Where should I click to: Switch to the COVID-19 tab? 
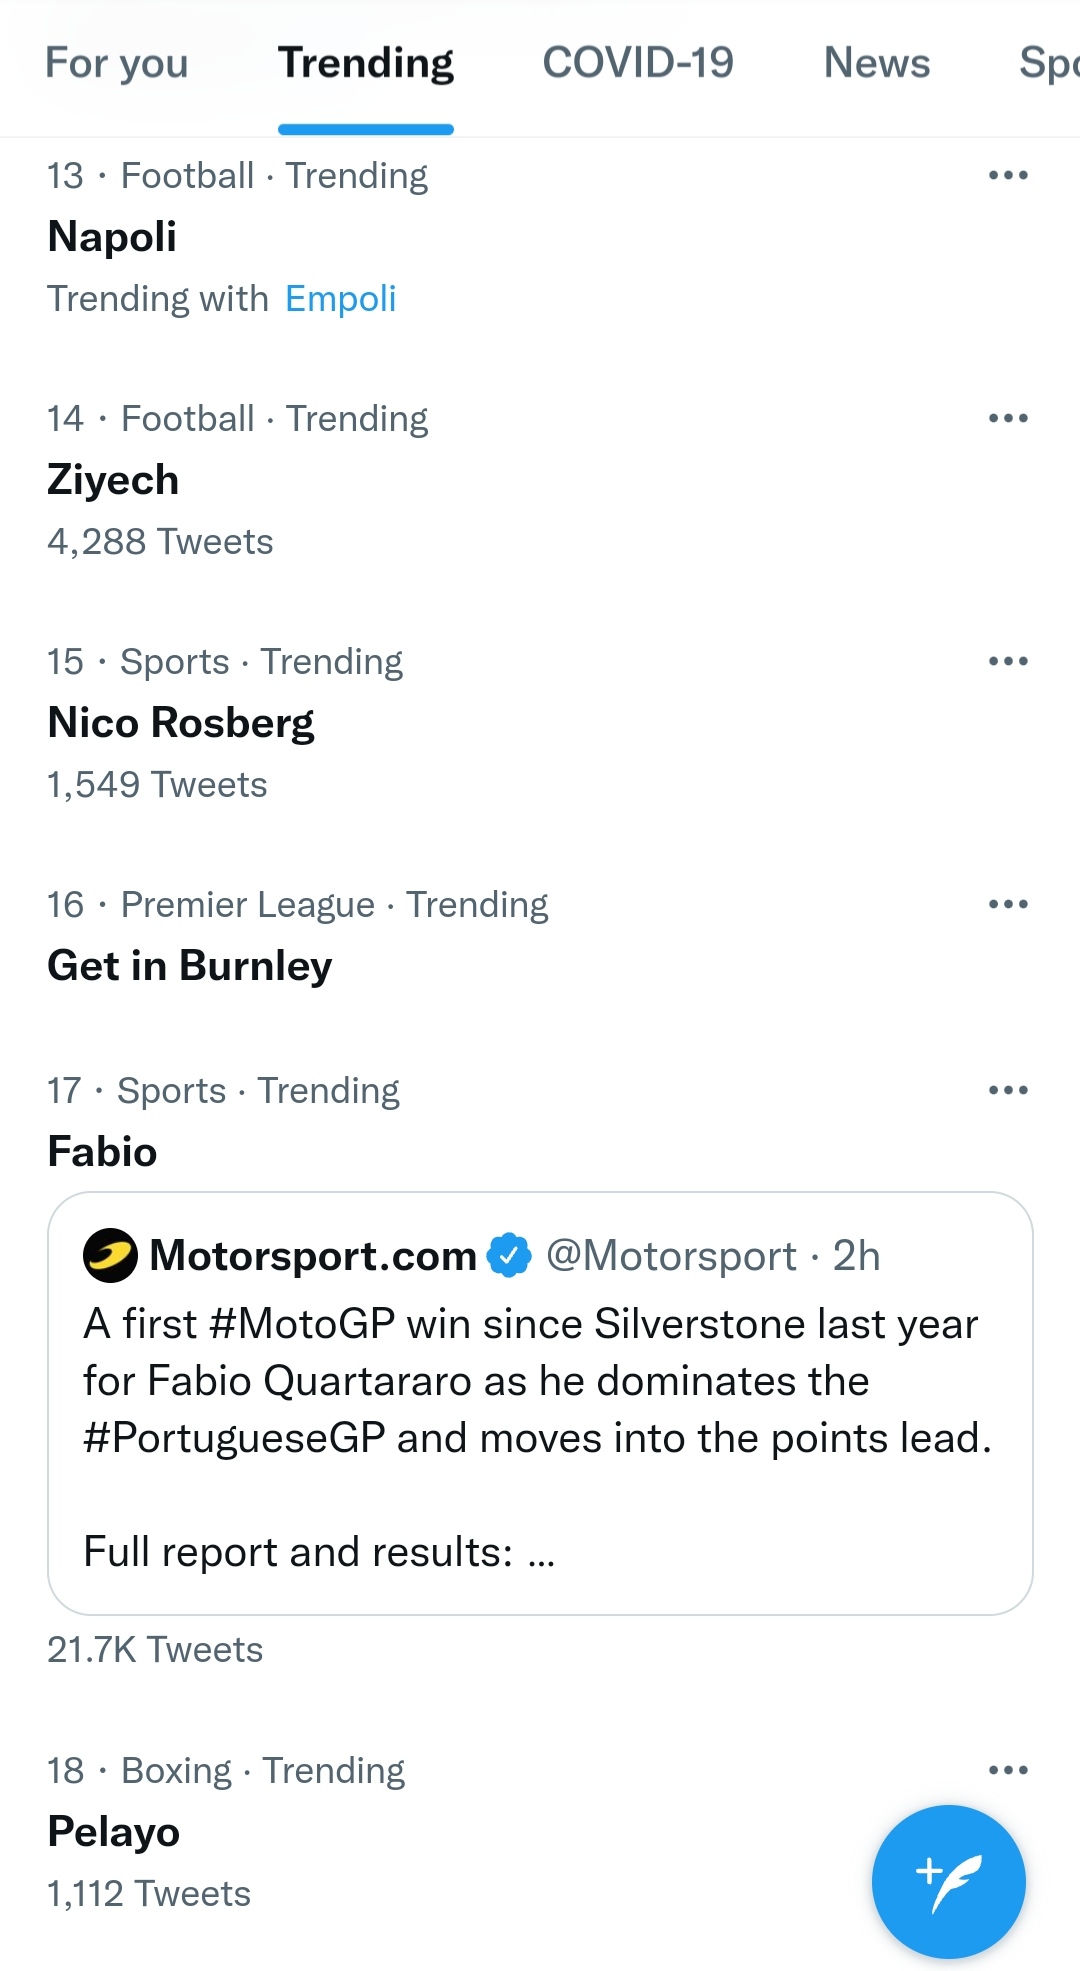638,64
